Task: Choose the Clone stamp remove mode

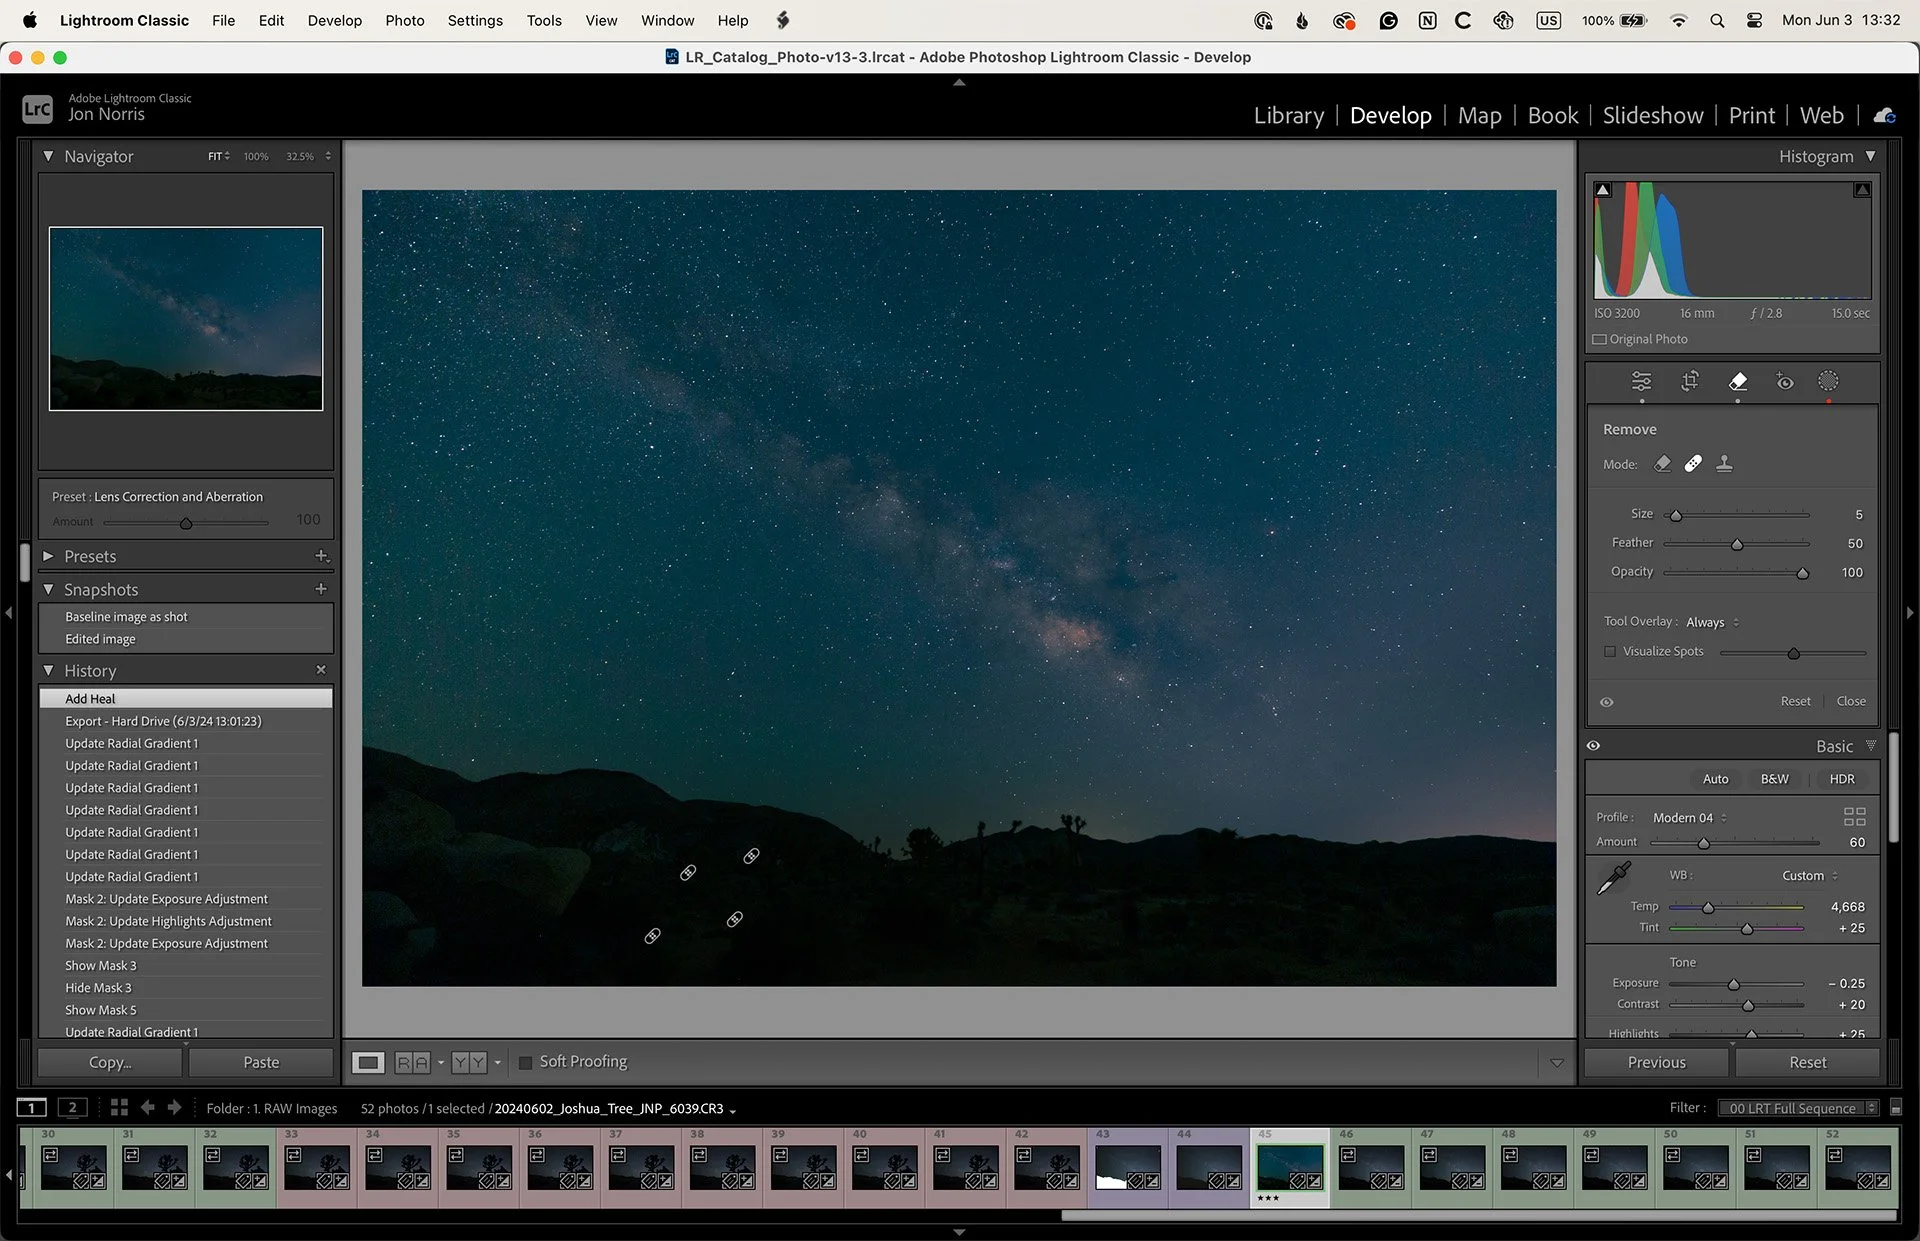Action: pos(1724,464)
